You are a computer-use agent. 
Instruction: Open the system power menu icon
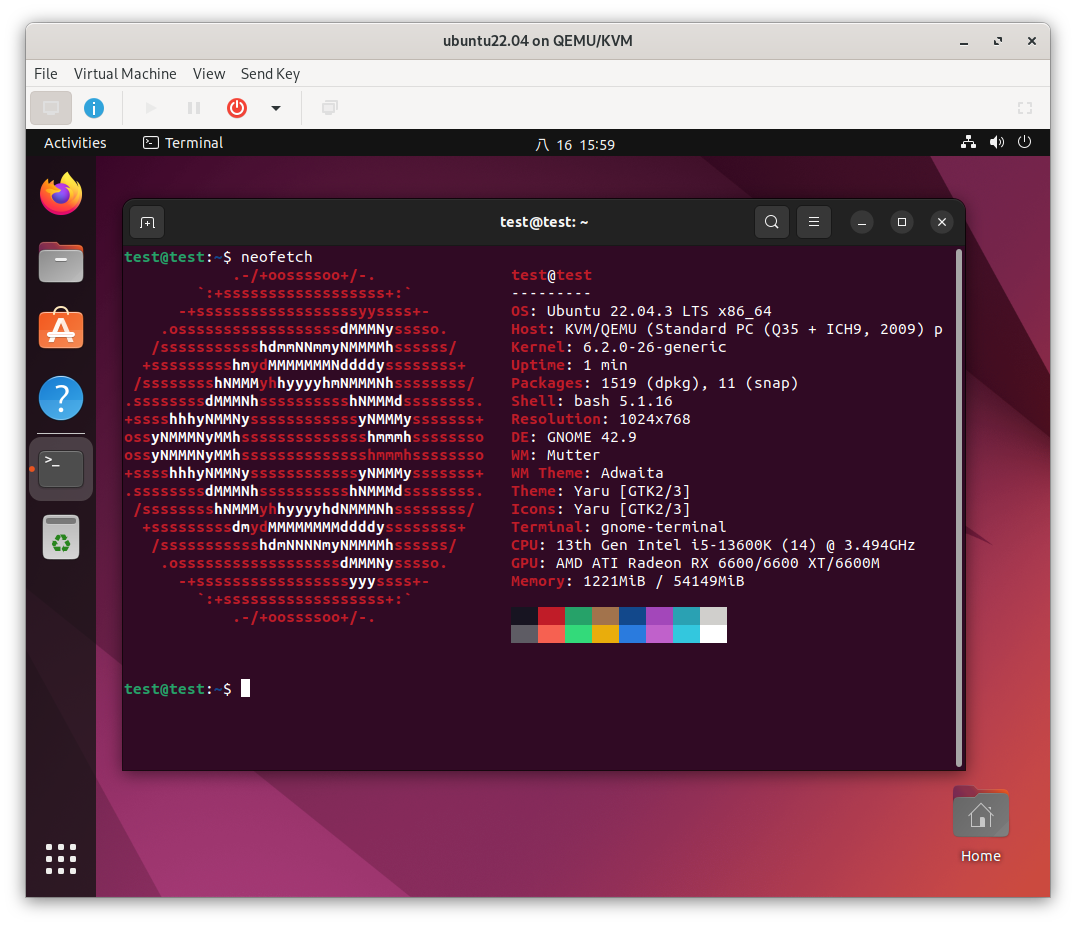pyautogui.click(x=1024, y=142)
